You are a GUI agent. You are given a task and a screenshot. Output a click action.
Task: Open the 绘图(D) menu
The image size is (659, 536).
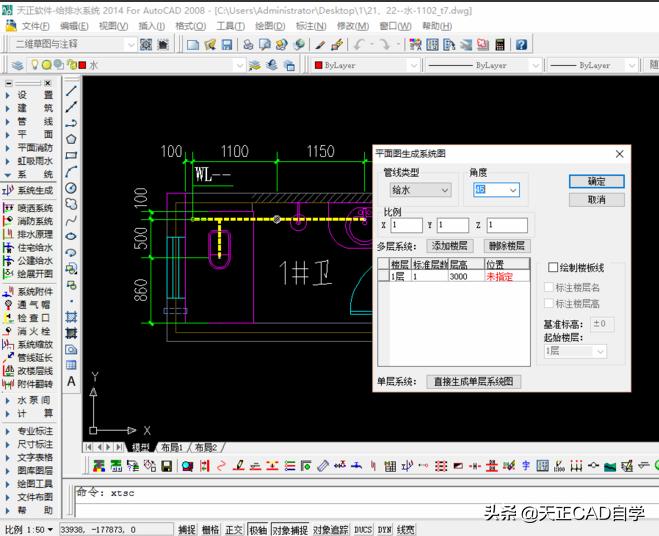pos(268,26)
